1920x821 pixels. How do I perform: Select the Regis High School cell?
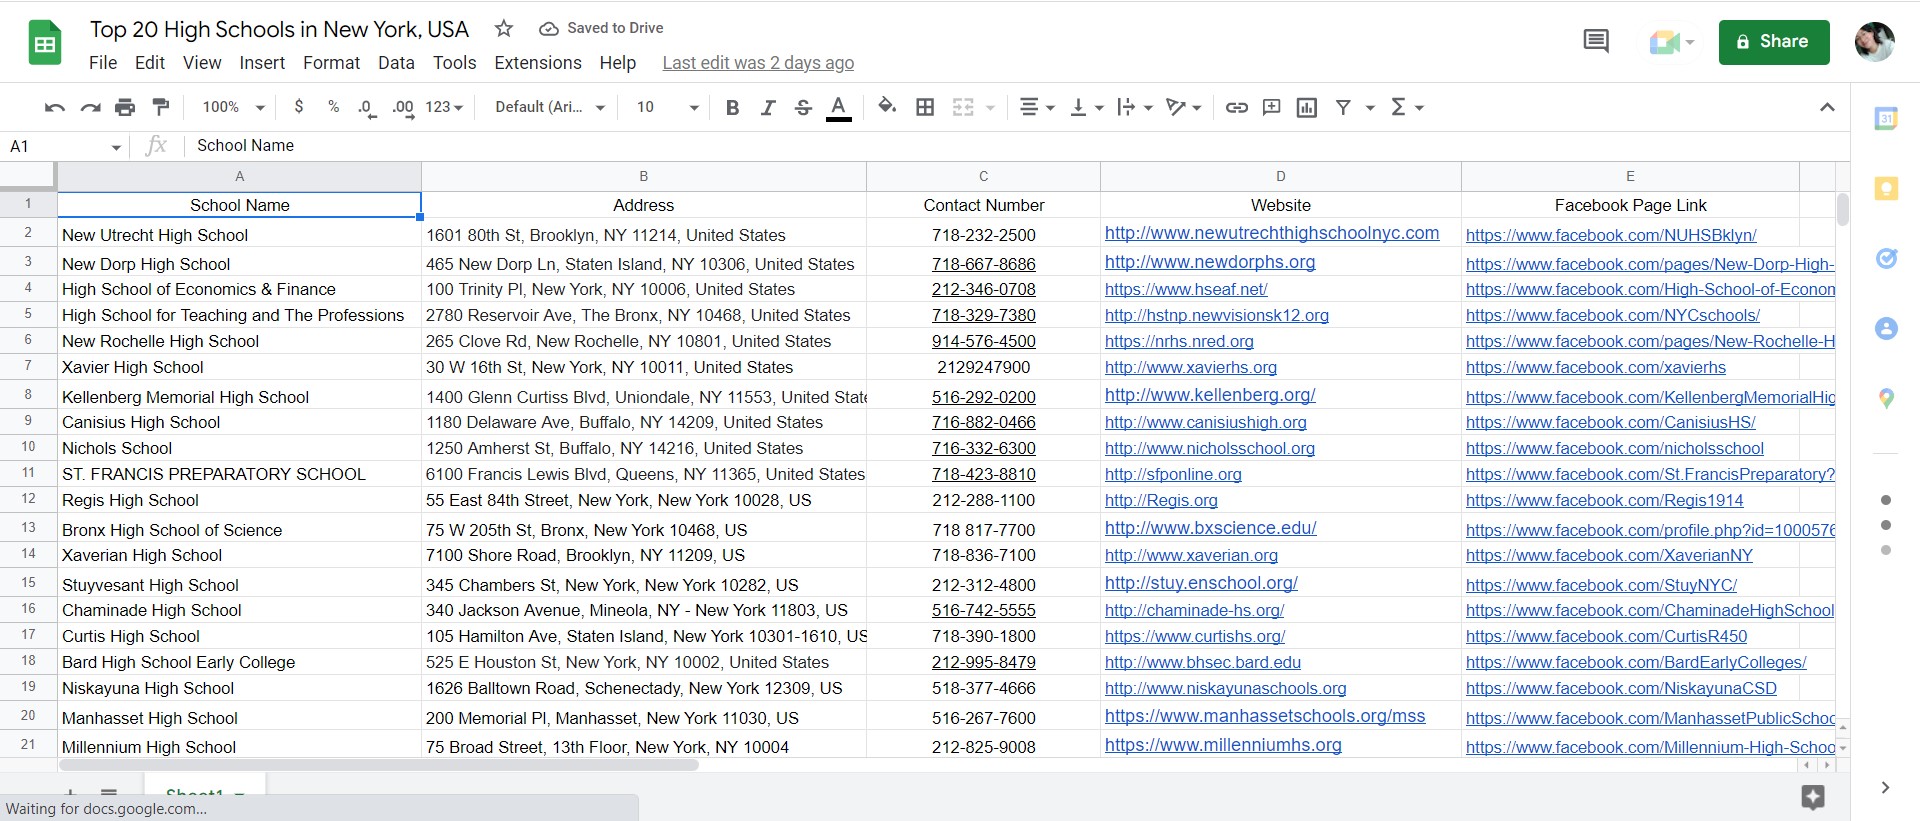(240, 500)
